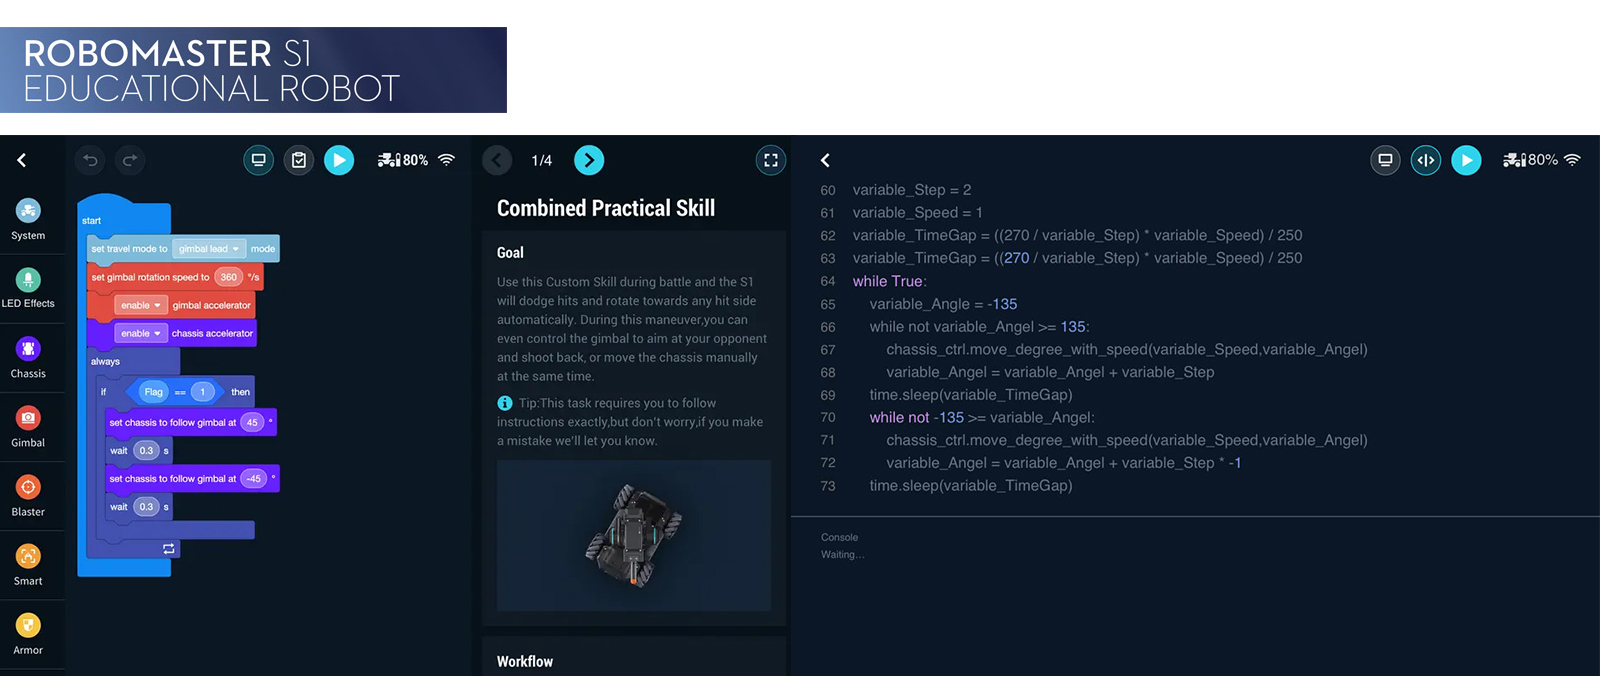Click code line 64 while True
This screenshot has width=1600, height=676.
890,281
